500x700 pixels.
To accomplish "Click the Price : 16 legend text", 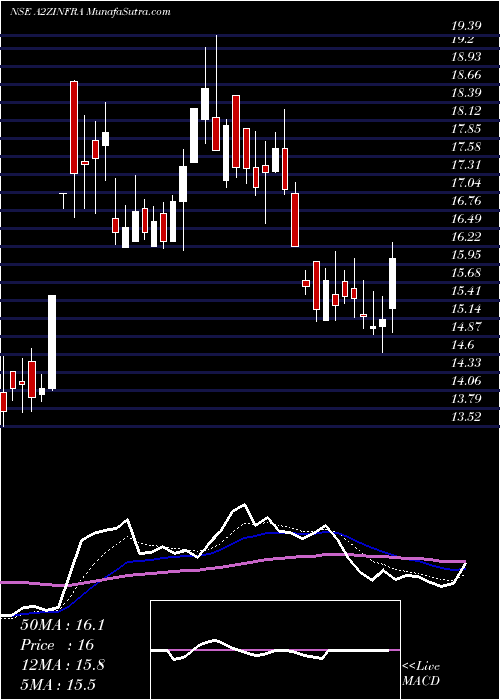I will pos(57,645).
